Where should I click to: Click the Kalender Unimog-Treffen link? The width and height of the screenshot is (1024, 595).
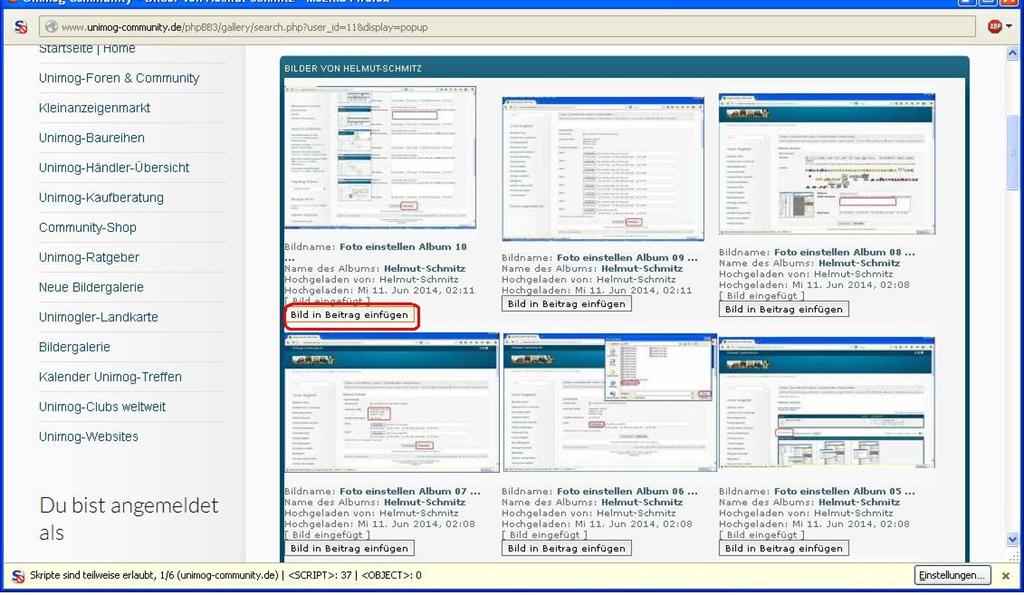(110, 377)
